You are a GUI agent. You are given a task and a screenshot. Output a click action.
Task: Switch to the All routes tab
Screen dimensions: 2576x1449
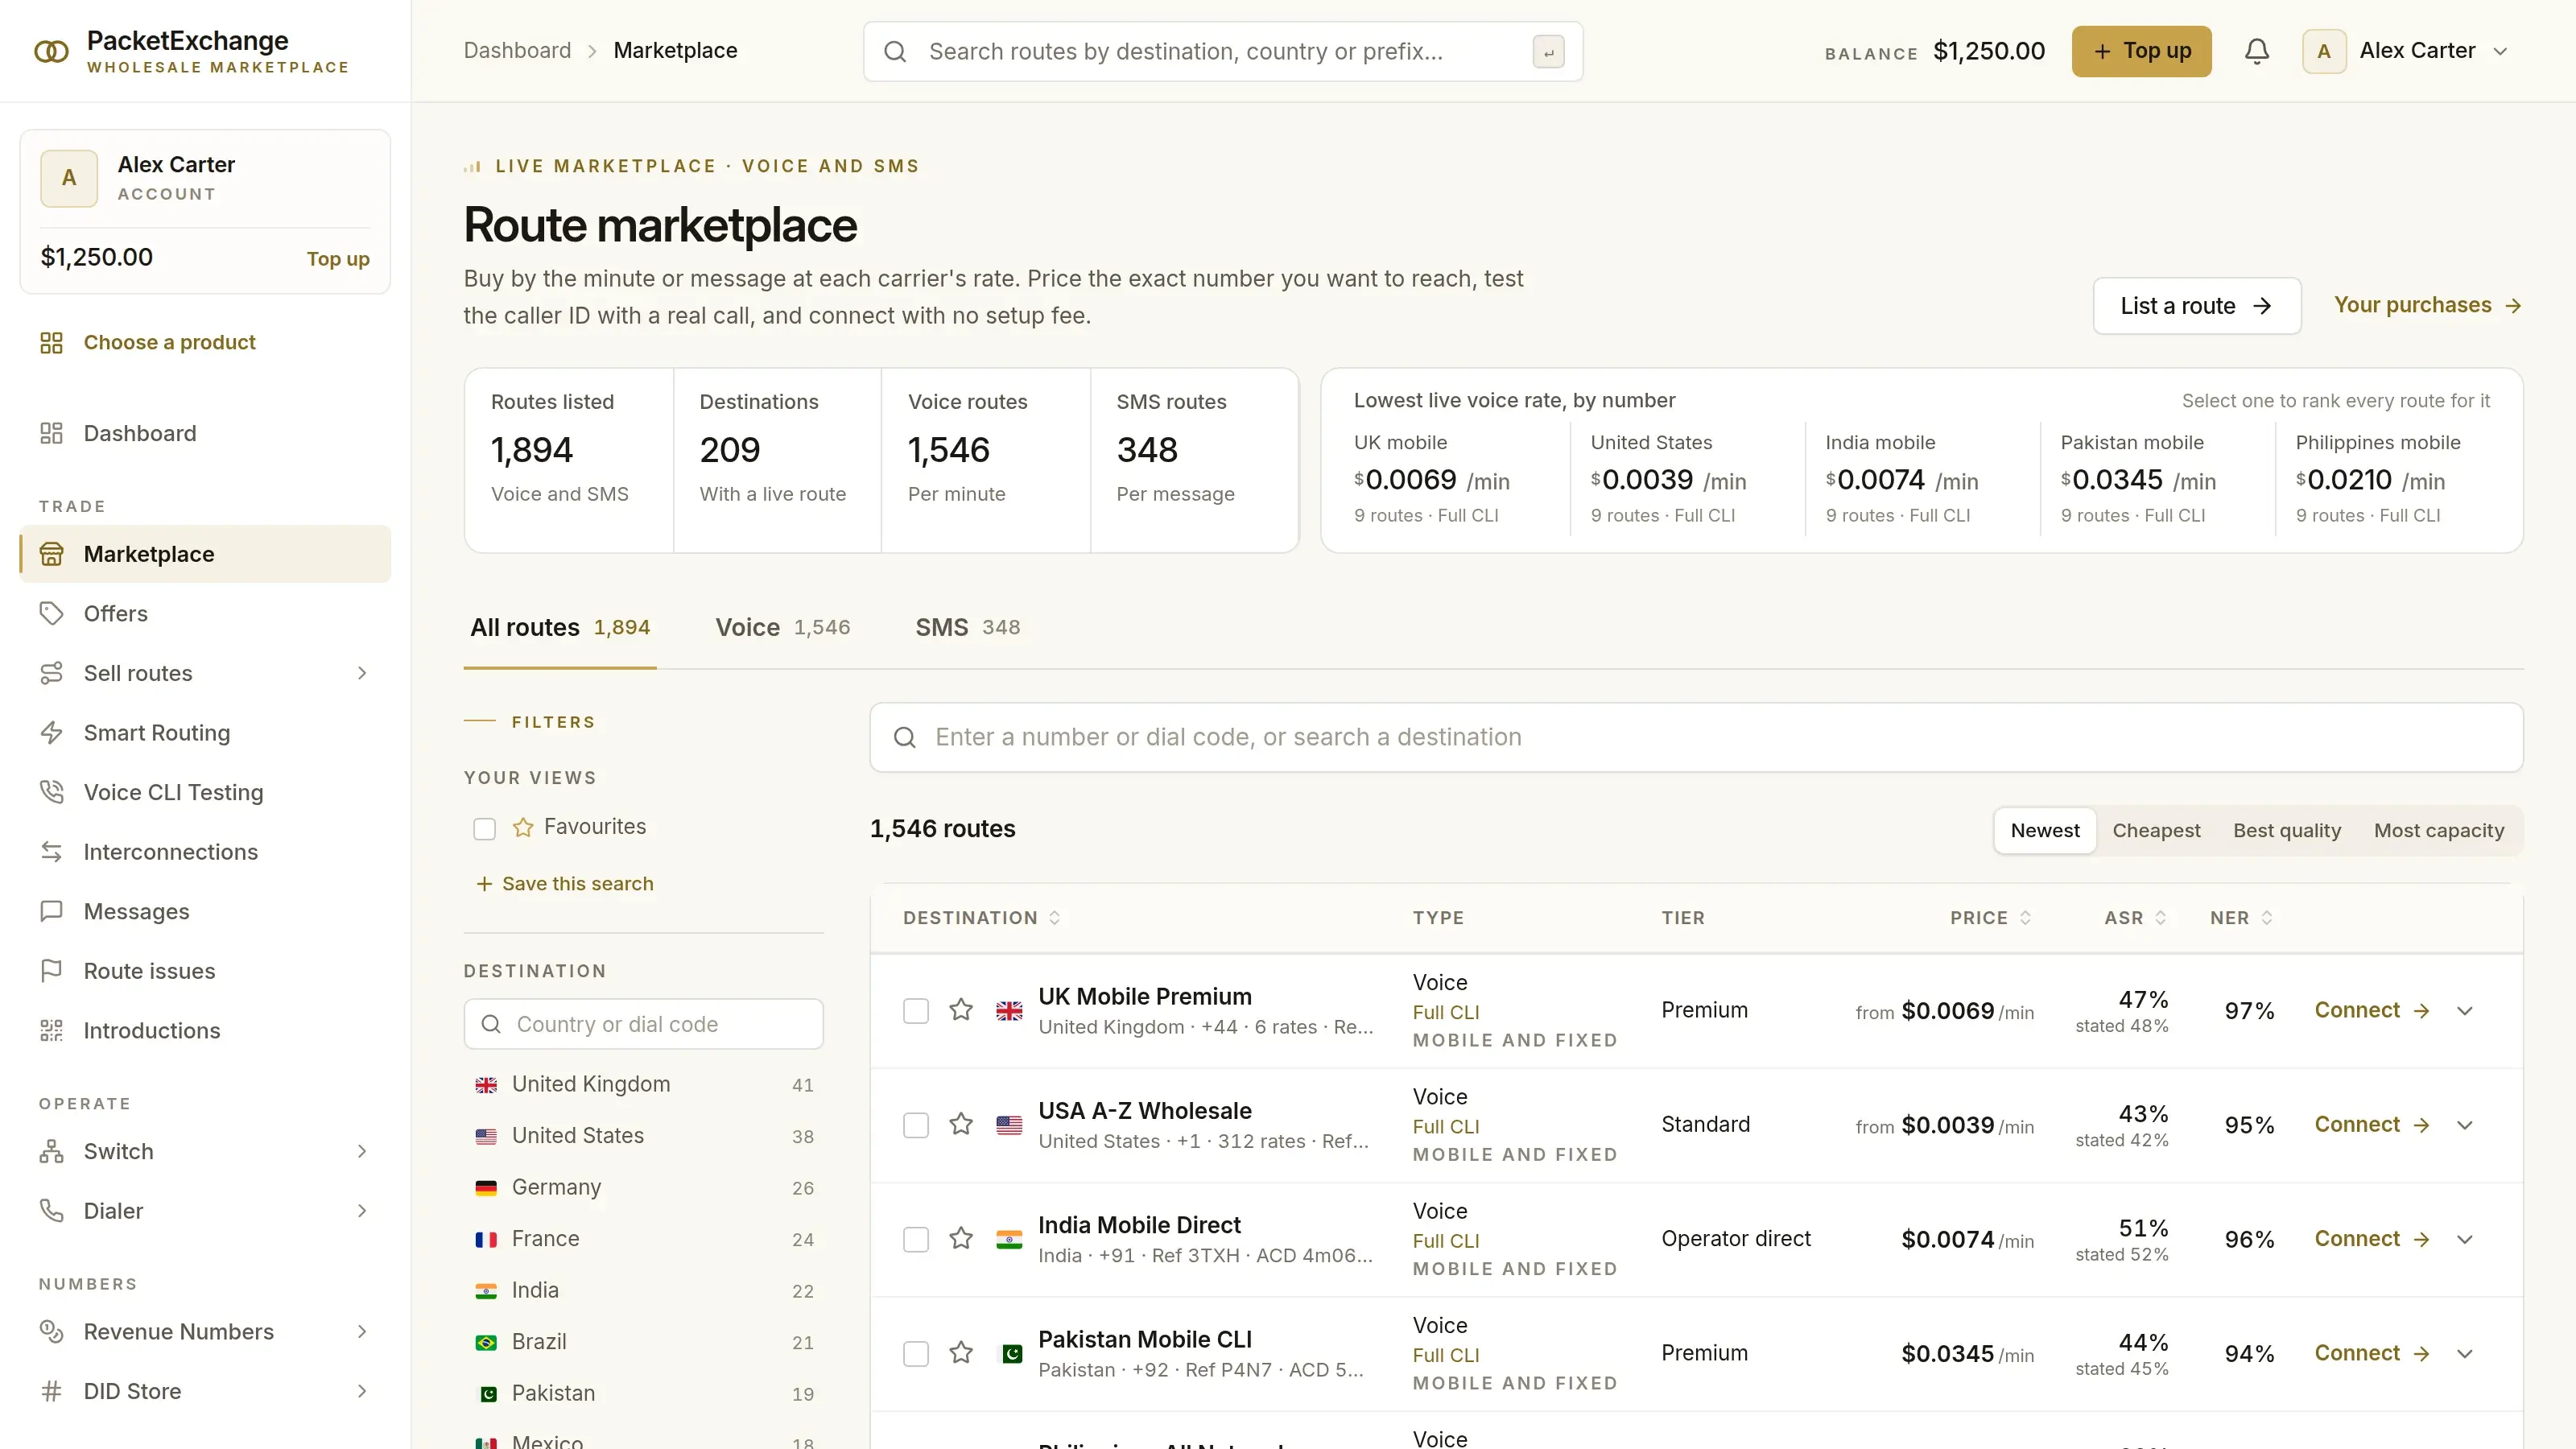coord(560,628)
